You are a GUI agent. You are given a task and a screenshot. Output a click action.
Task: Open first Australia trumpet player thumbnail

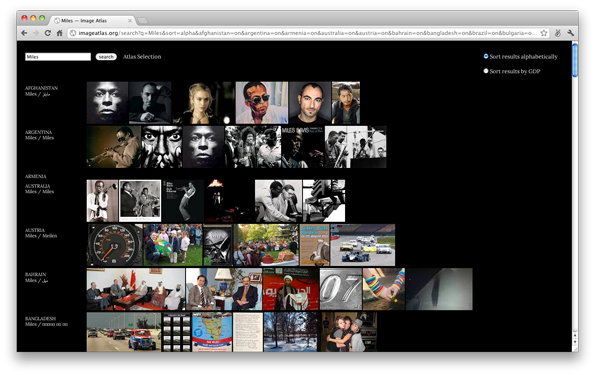tap(102, 201)
